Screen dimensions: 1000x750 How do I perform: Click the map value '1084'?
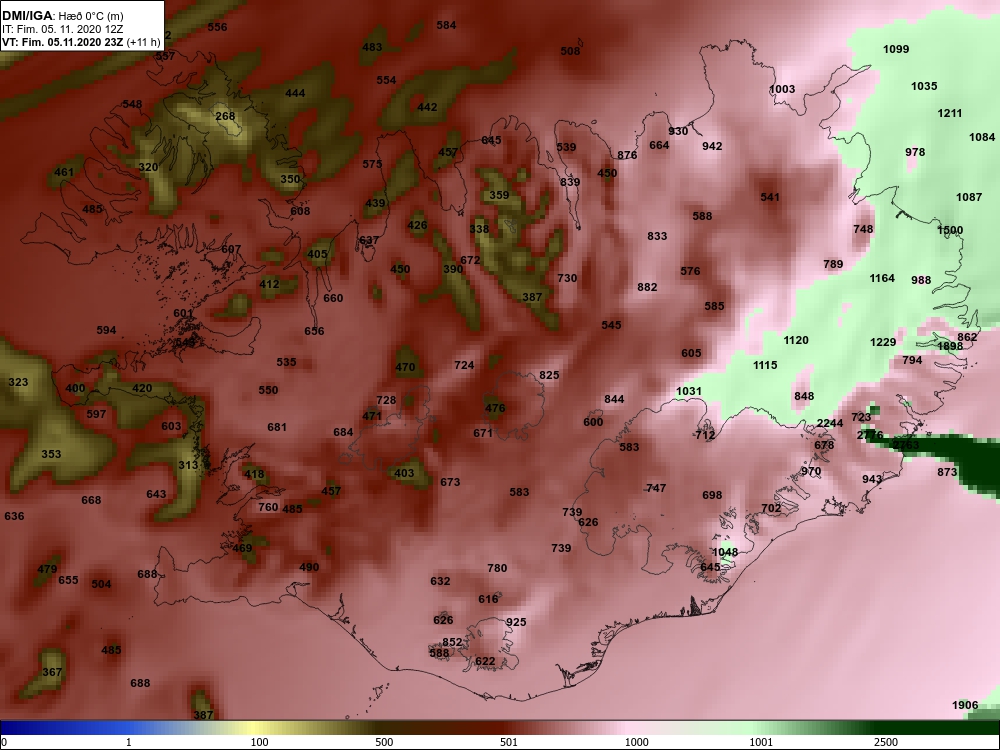(982, 137)
